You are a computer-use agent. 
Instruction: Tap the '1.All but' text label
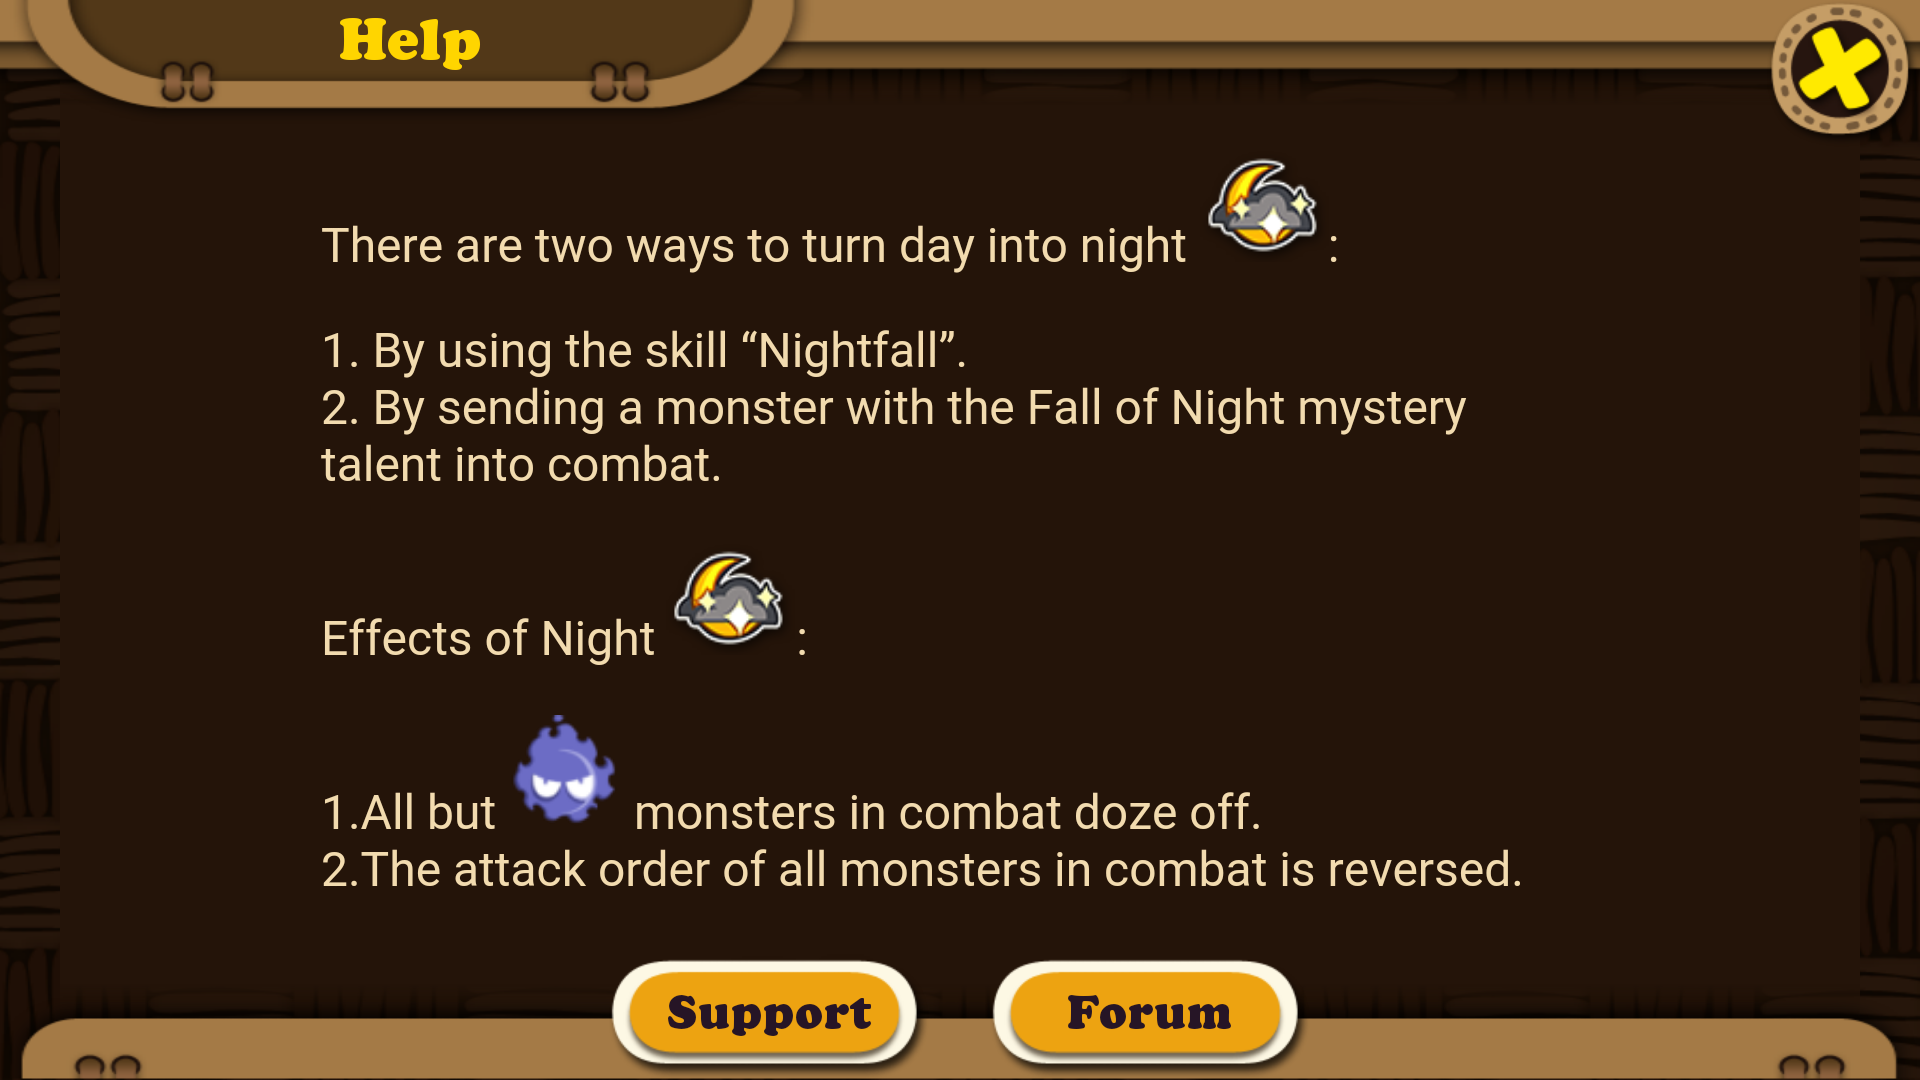click(x=409, y=812)
